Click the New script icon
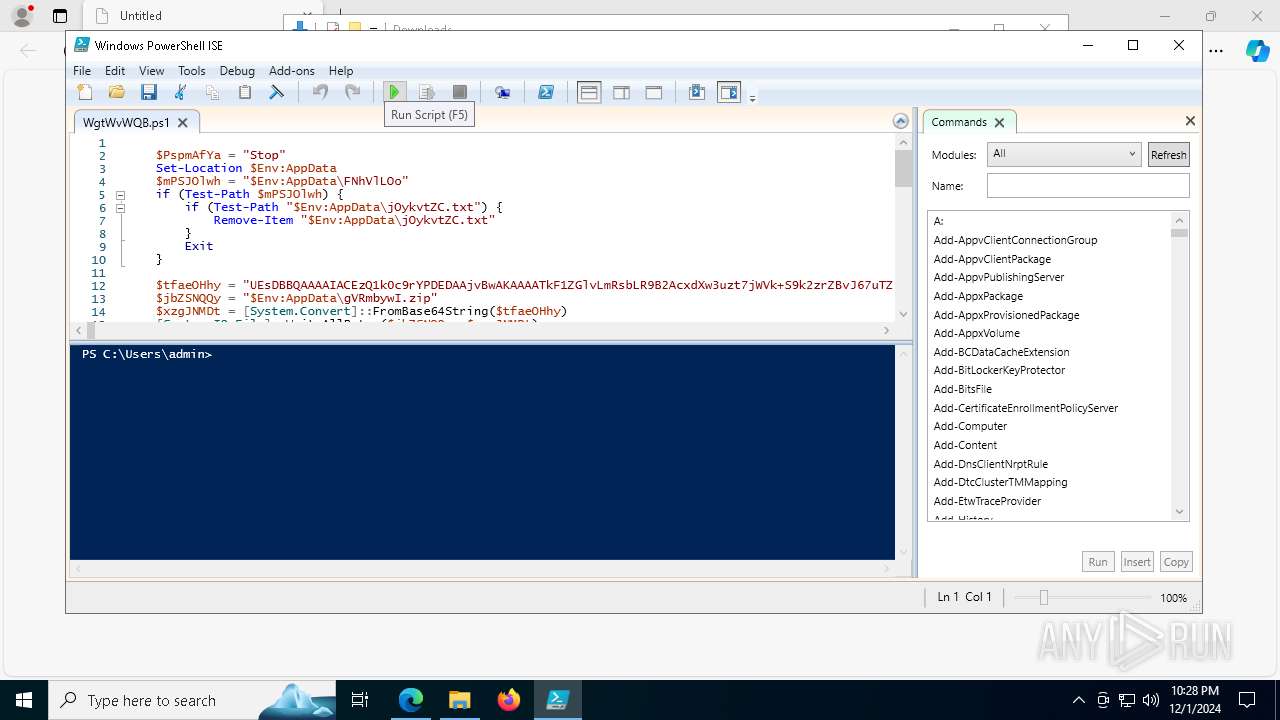The height and width of the screenshot is (720, 1280). [85, 92]
